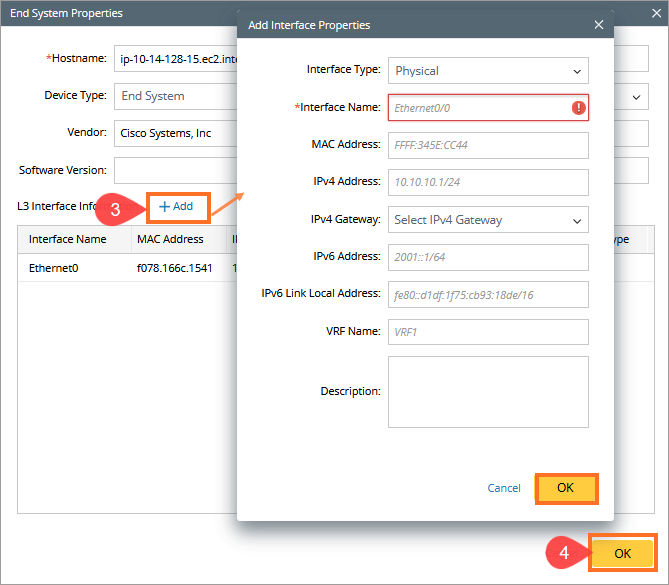Open the Interface Type dropdown
Screen dimensions: 669x585
coord(487,71)
